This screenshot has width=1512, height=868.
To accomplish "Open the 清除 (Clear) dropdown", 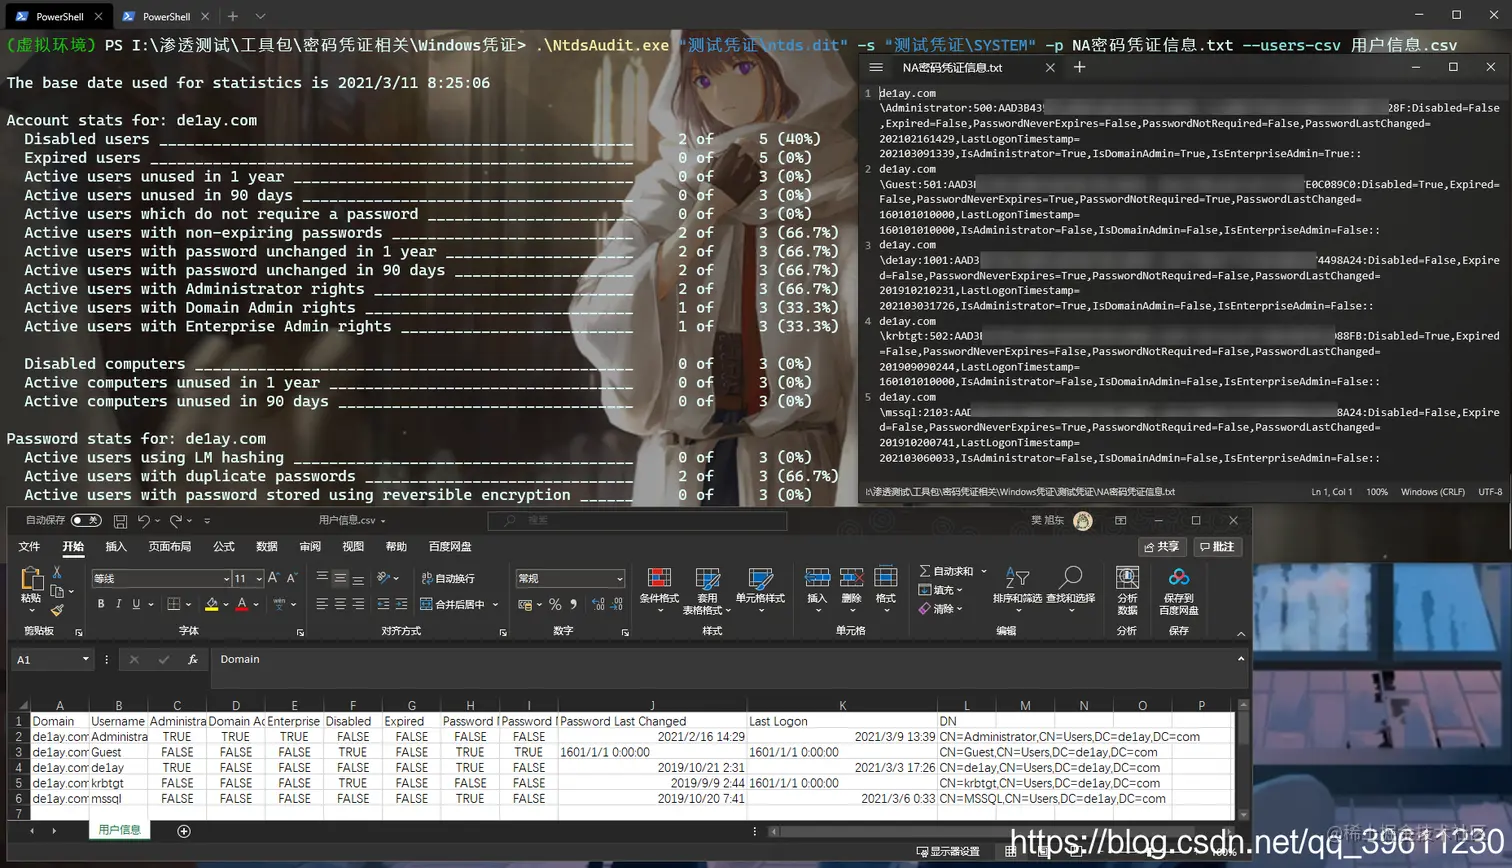I will (x=940, y=608).
